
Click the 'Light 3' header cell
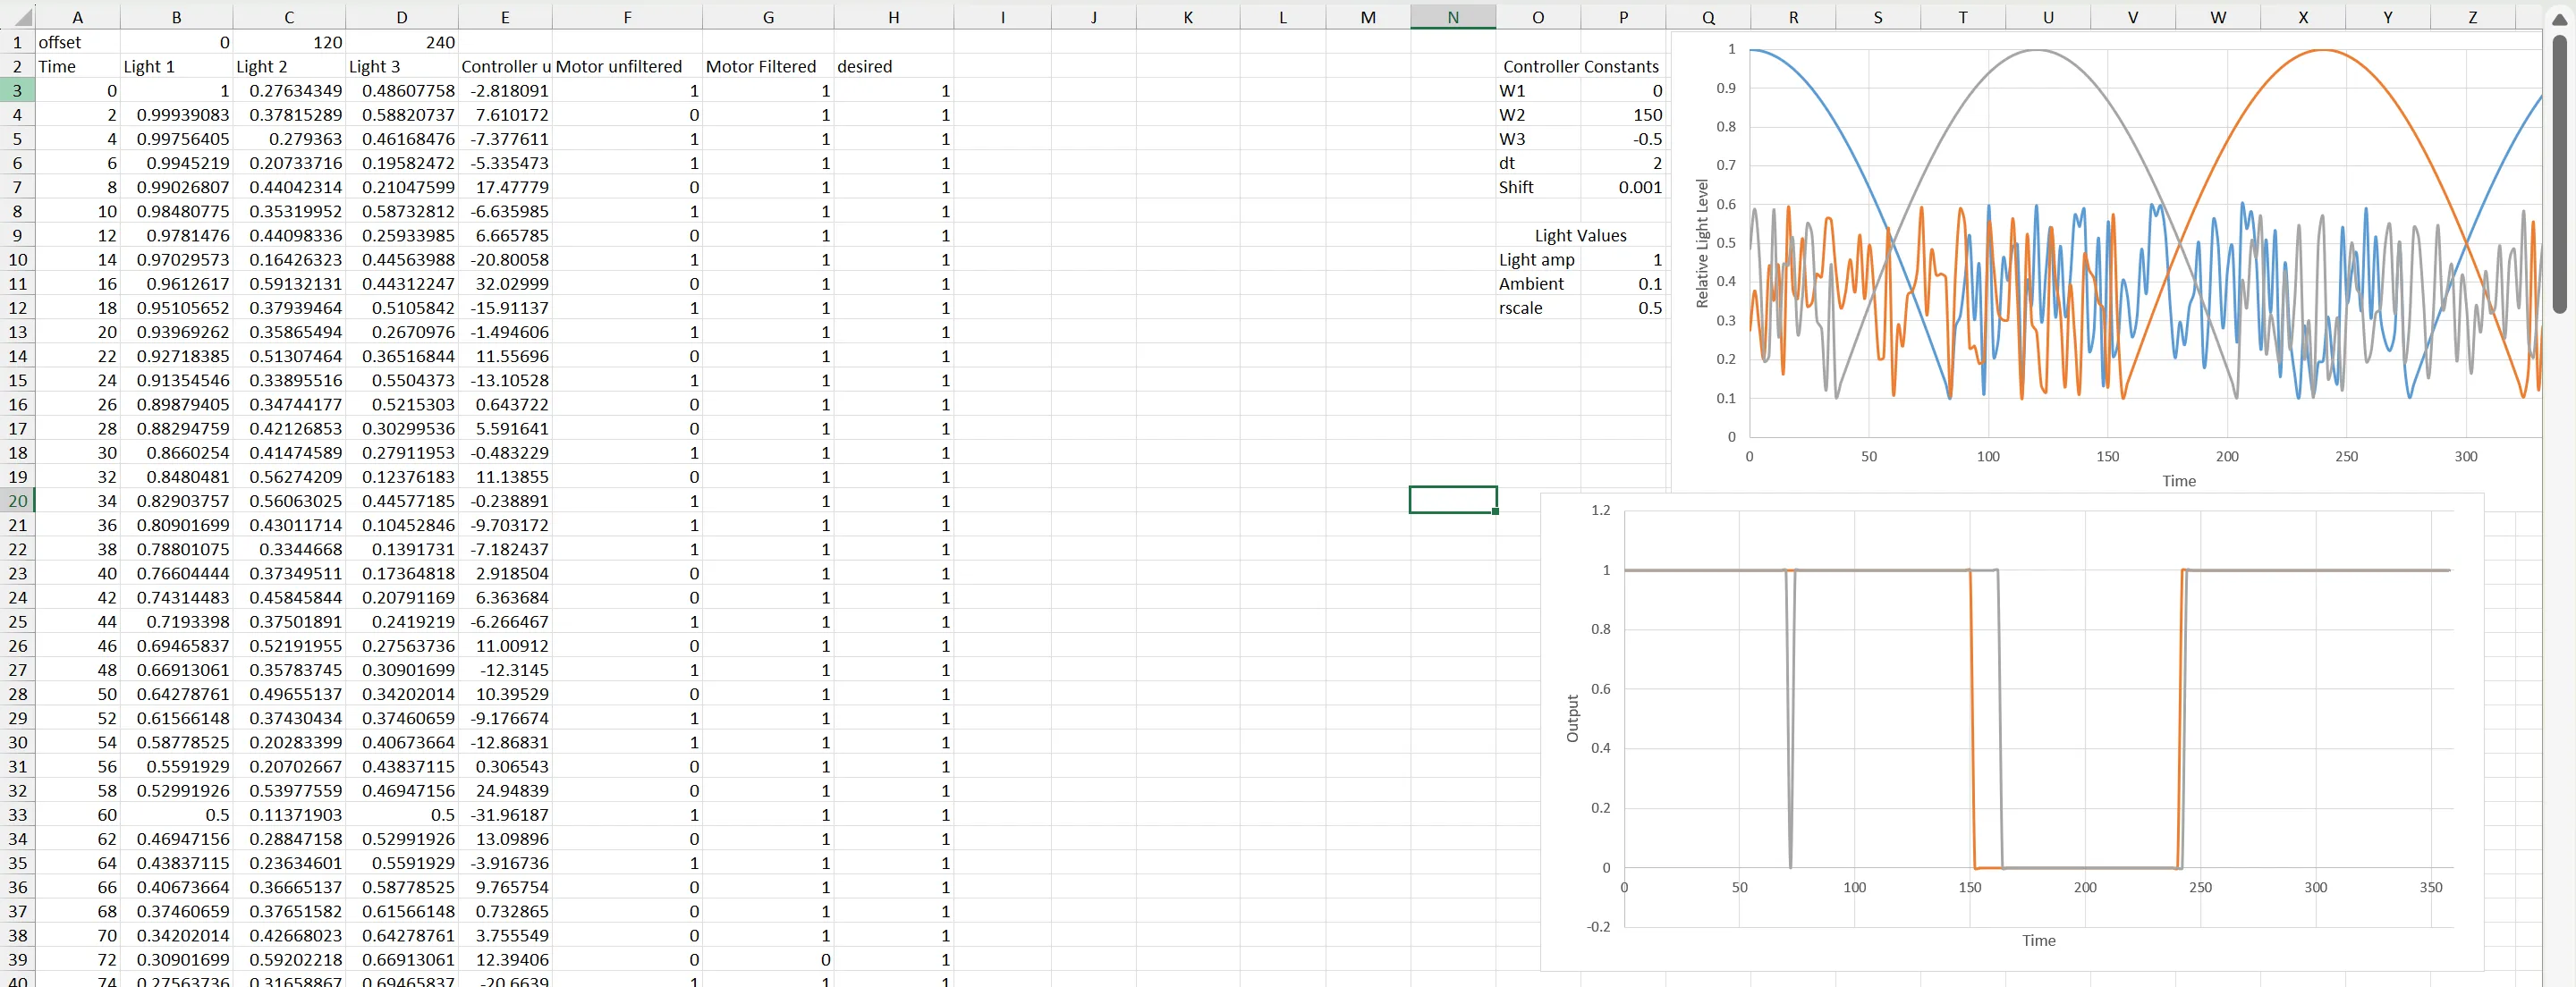pos(402,66)
